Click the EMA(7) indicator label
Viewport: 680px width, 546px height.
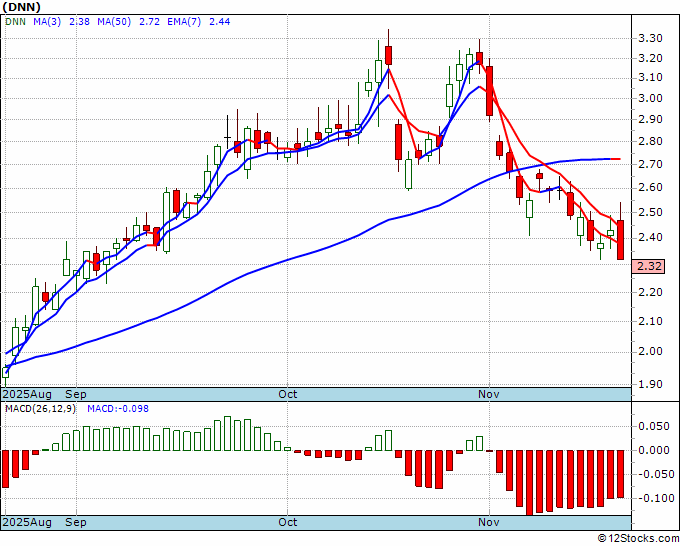[x=184, y=22]
